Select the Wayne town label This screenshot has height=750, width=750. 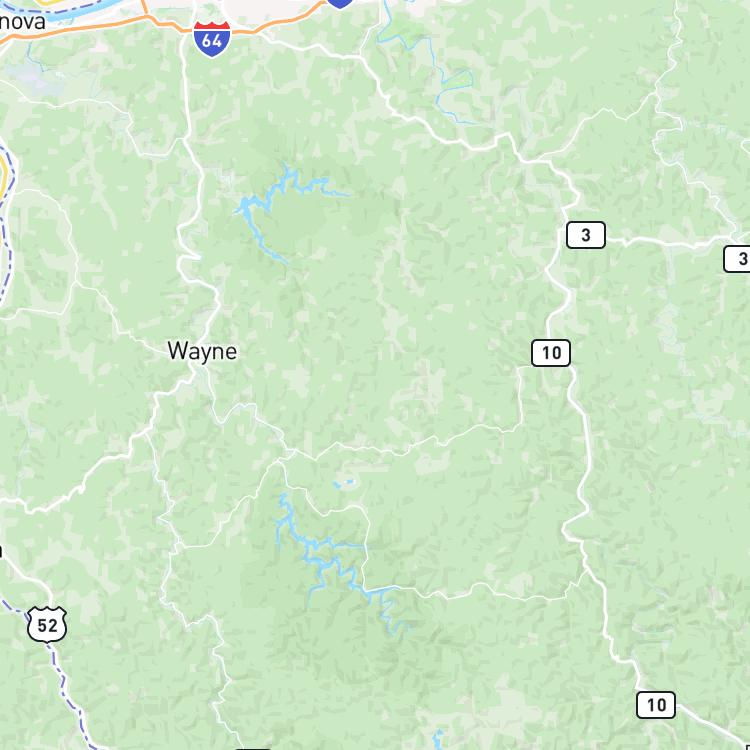point(202,352)
